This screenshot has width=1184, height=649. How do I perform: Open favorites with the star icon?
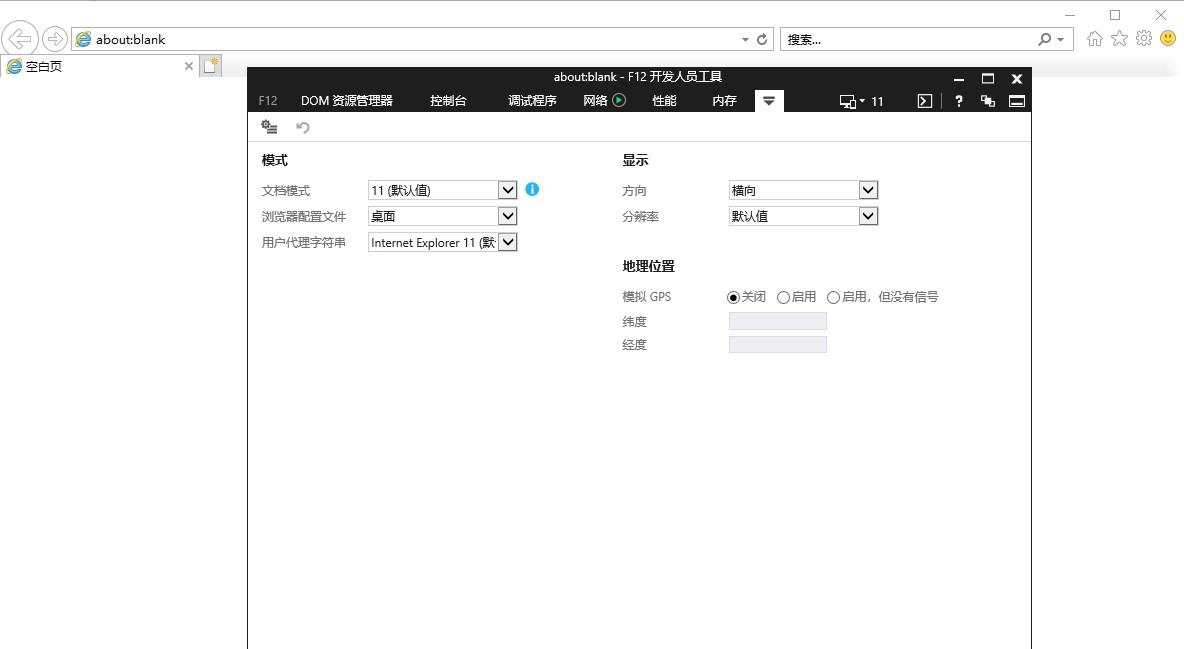(1119, 39)
